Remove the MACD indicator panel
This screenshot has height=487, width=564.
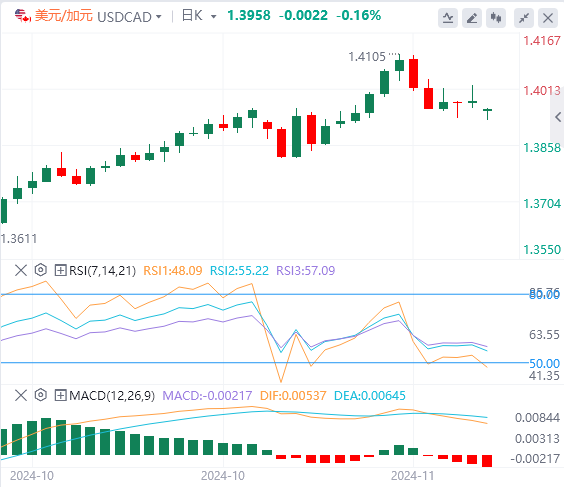click(21, 395)
